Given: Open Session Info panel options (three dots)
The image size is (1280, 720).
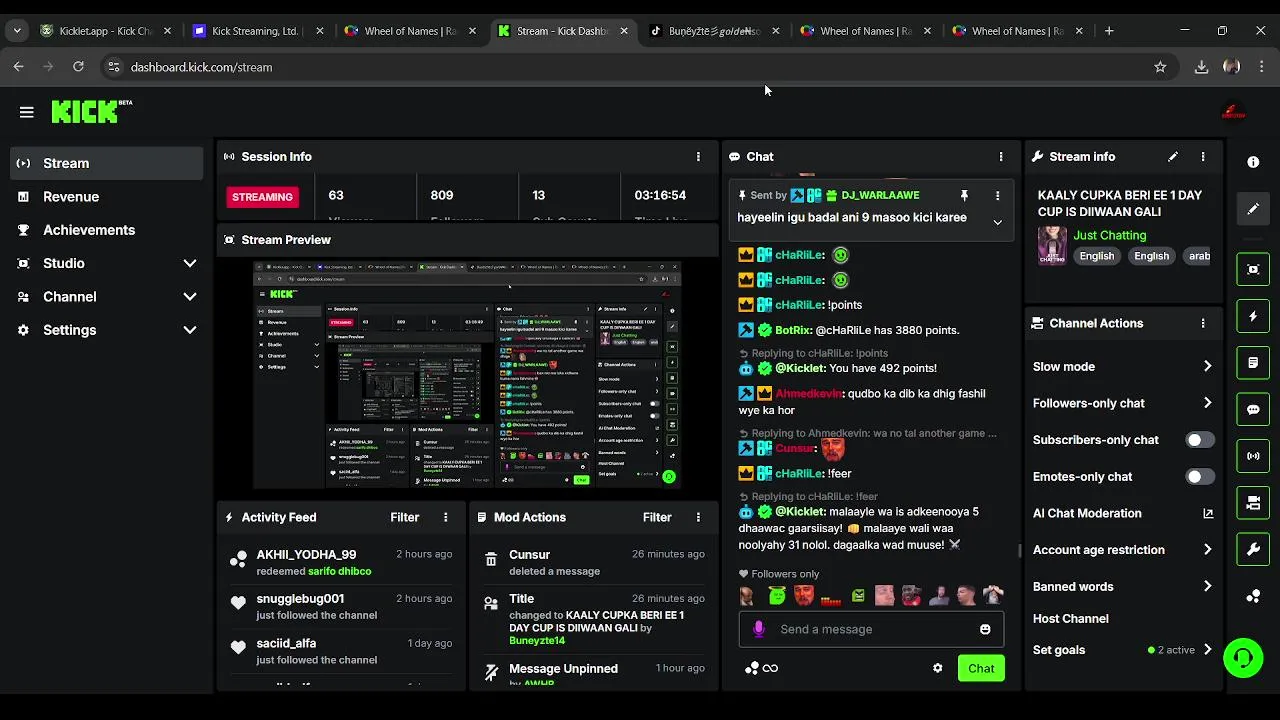Looking at the screenshot, I should (x=698, y=157).
